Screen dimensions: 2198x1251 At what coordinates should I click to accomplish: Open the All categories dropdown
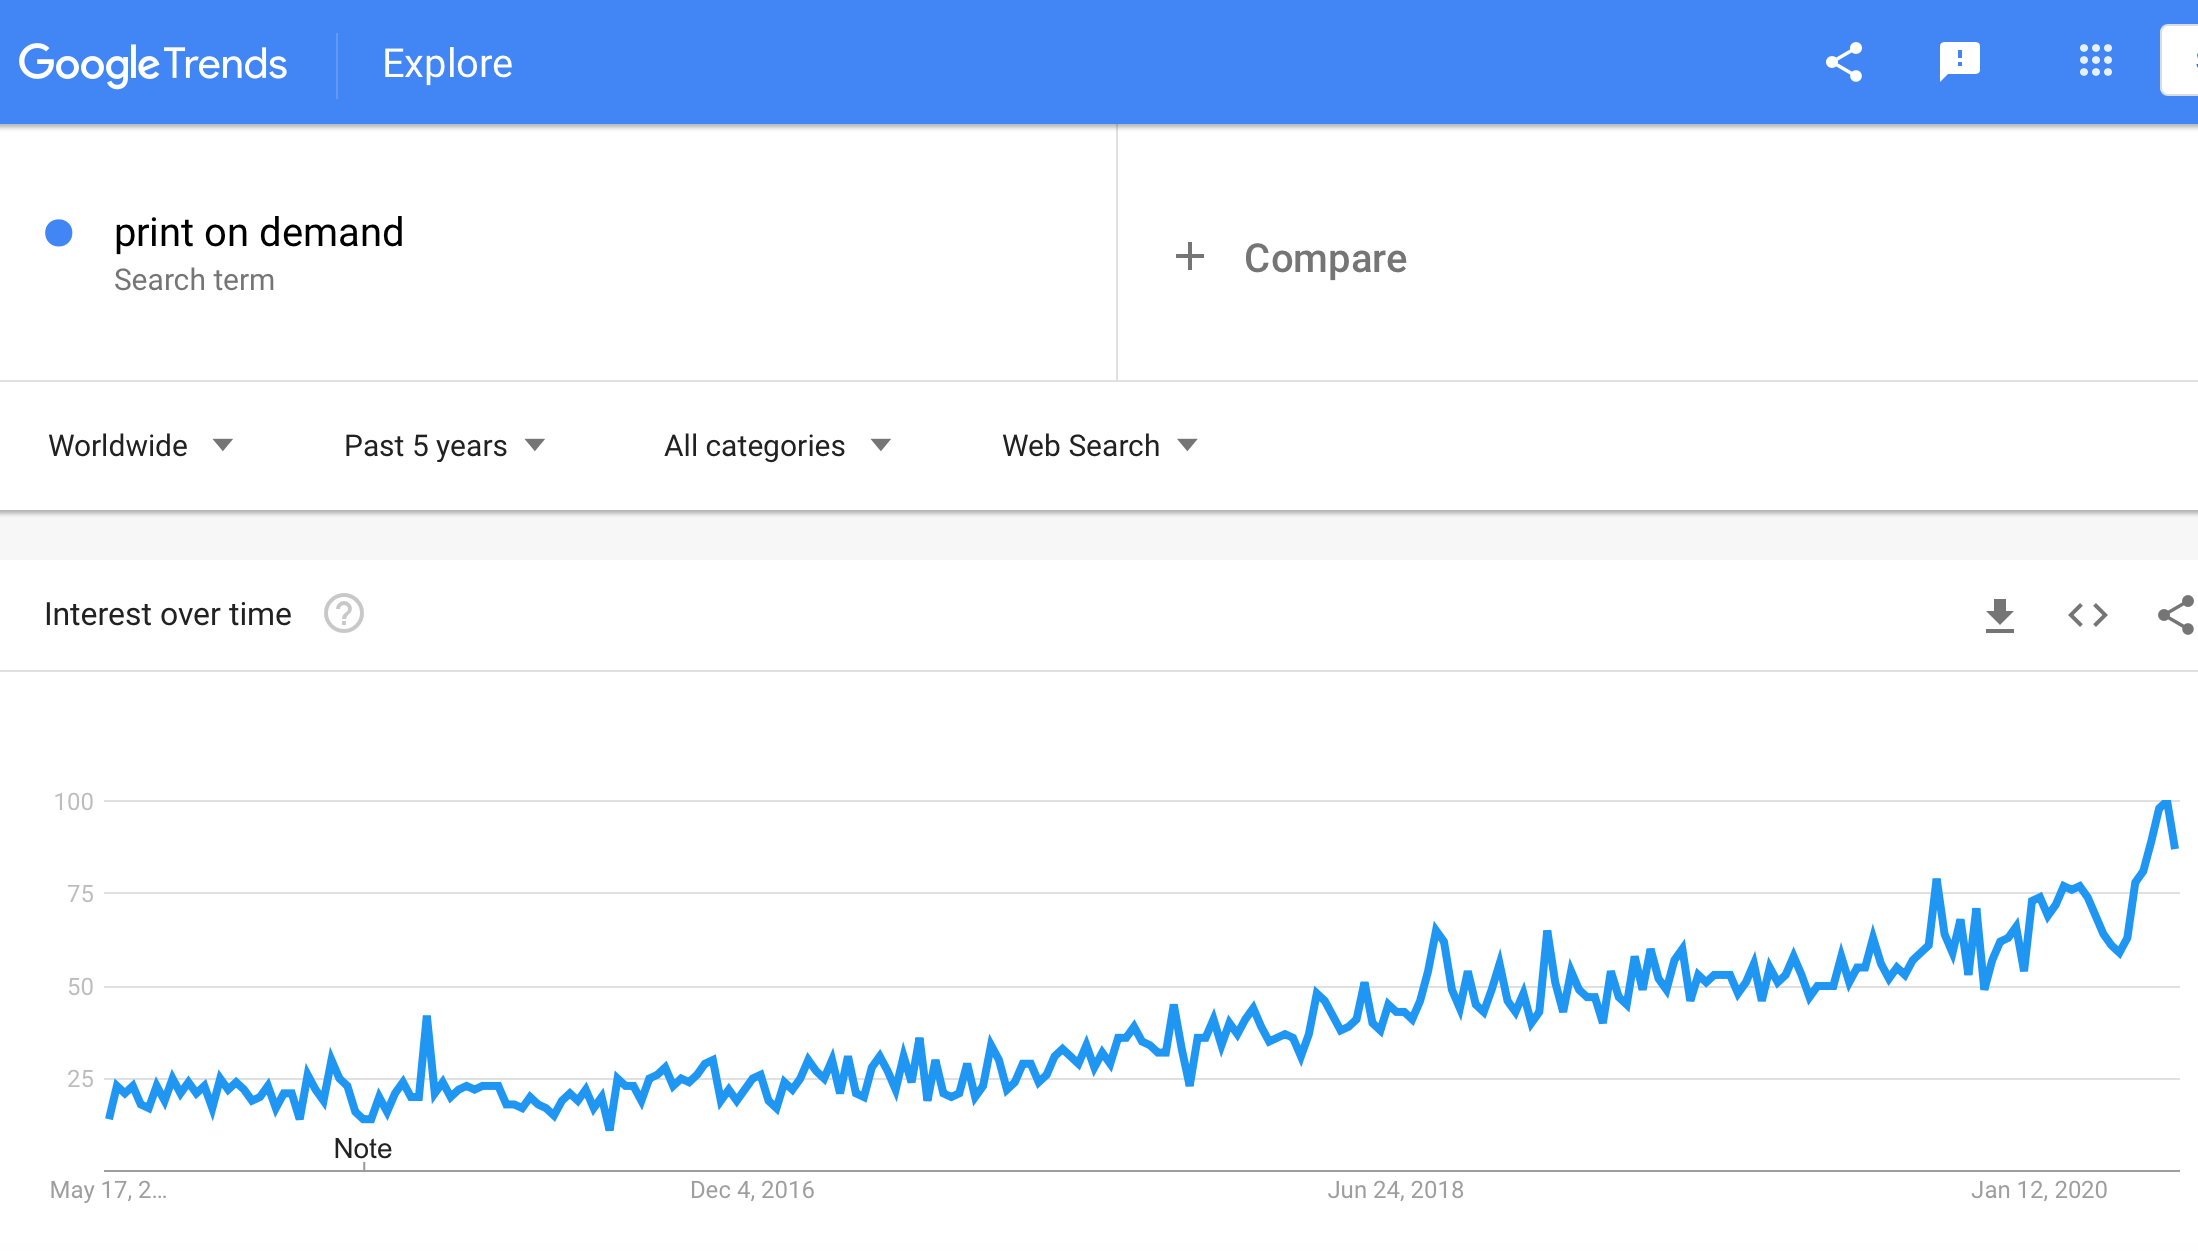coord(777,445)
